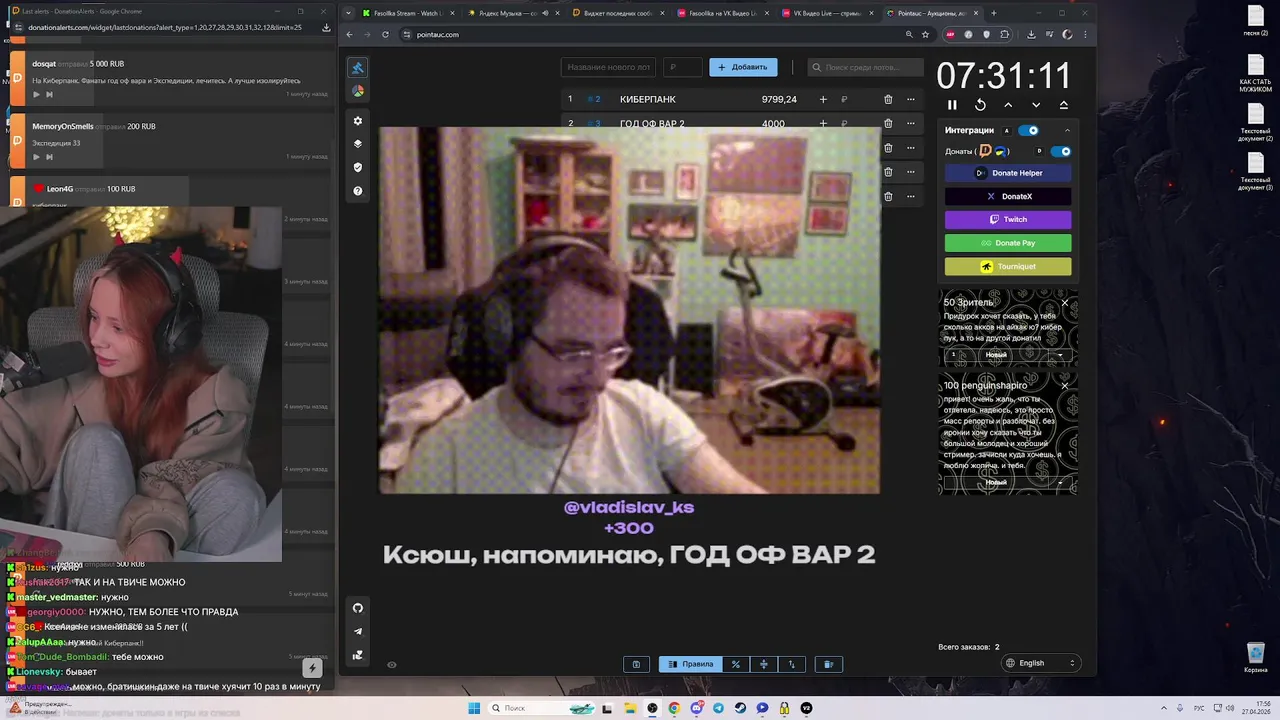Open Steam from the taskbar
The height and width of the screenshot is (720, 1280).
(x=740, y=708)
